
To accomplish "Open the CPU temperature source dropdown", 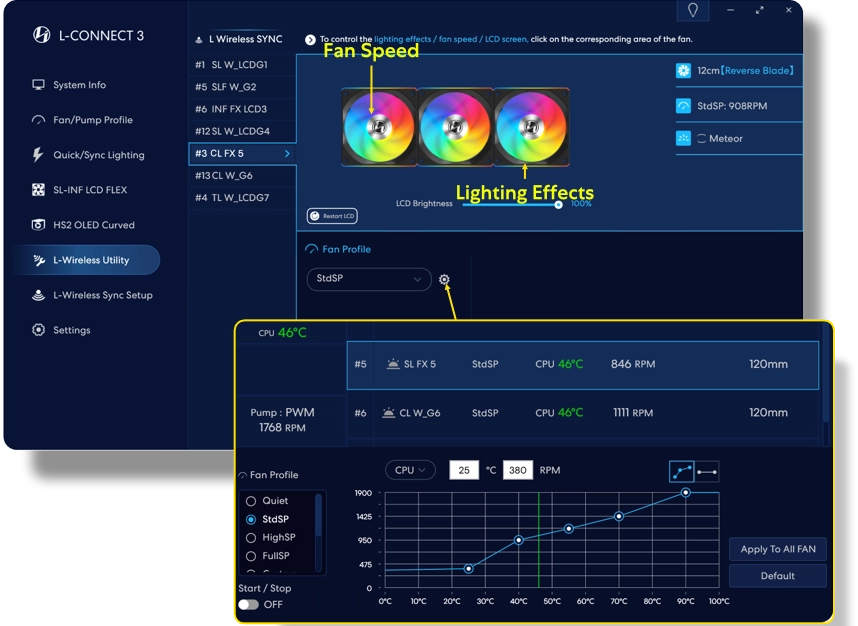I will (410, 470).
